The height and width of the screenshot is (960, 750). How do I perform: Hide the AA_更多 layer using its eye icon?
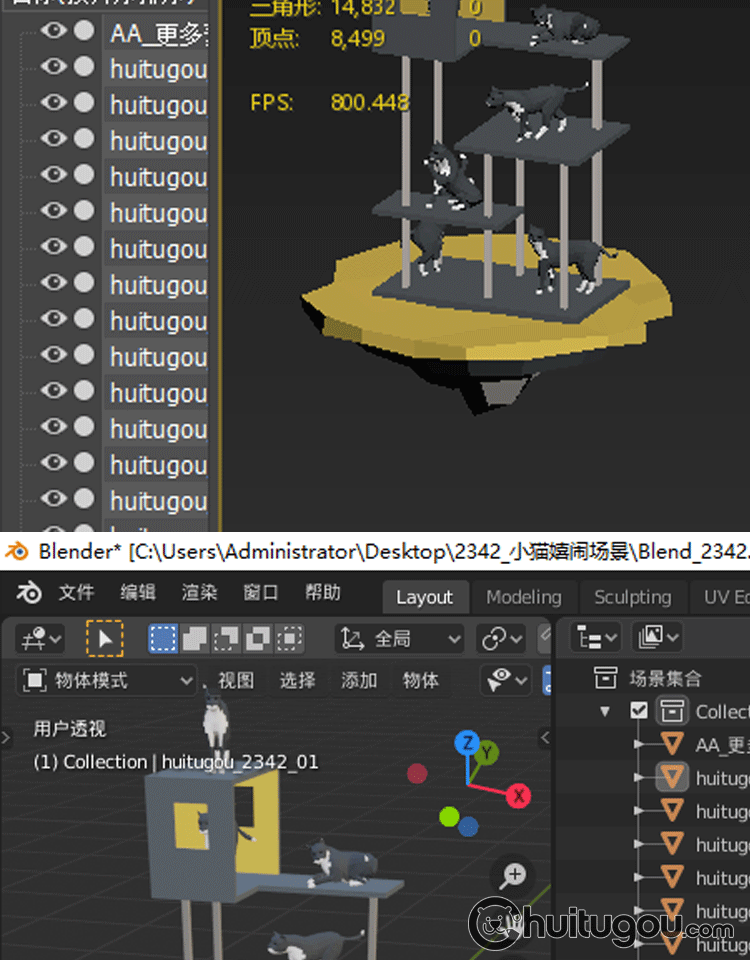pyautogui.click(x=54, y=32)
